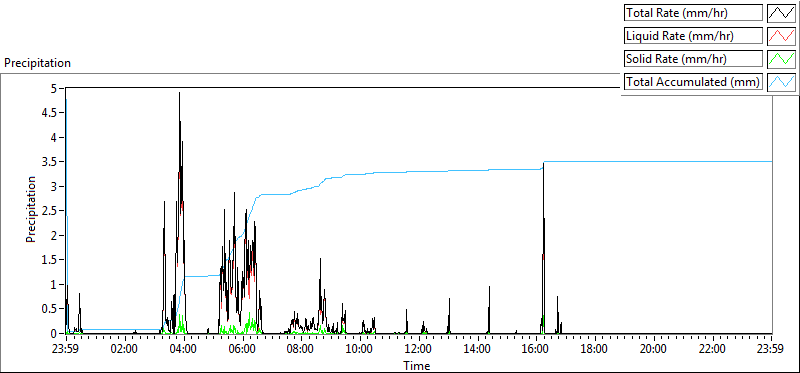Click the 02:00 x-axis tick label

coord(124,350)
